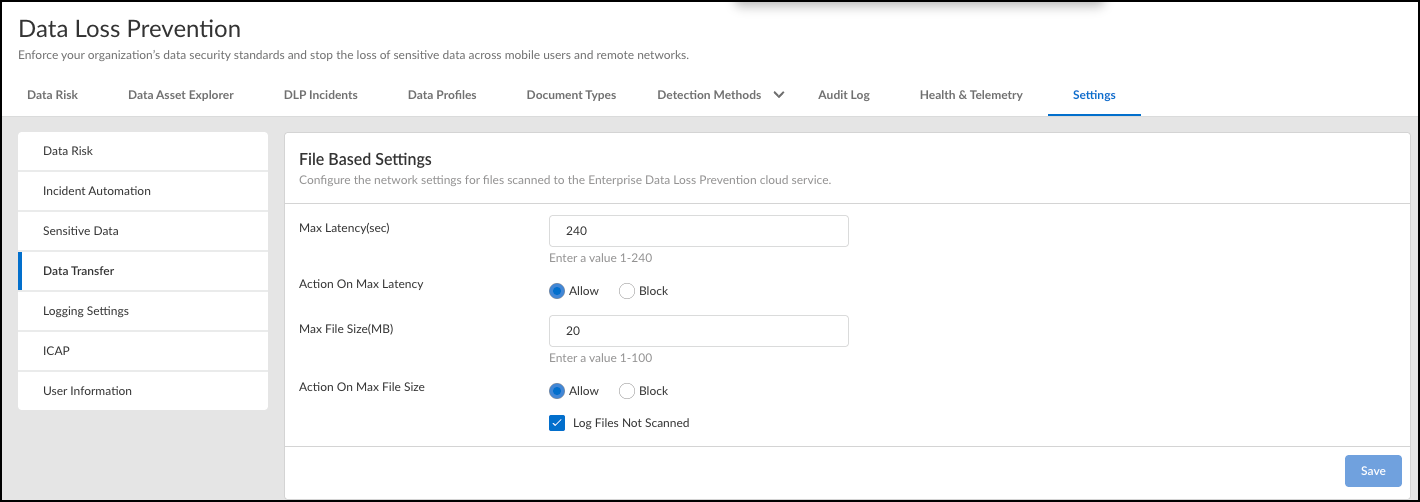This screenshot has width=1420, height=502.
Task: Uncheck the Log Files Not Scanned checkbox
Action: 557,423
